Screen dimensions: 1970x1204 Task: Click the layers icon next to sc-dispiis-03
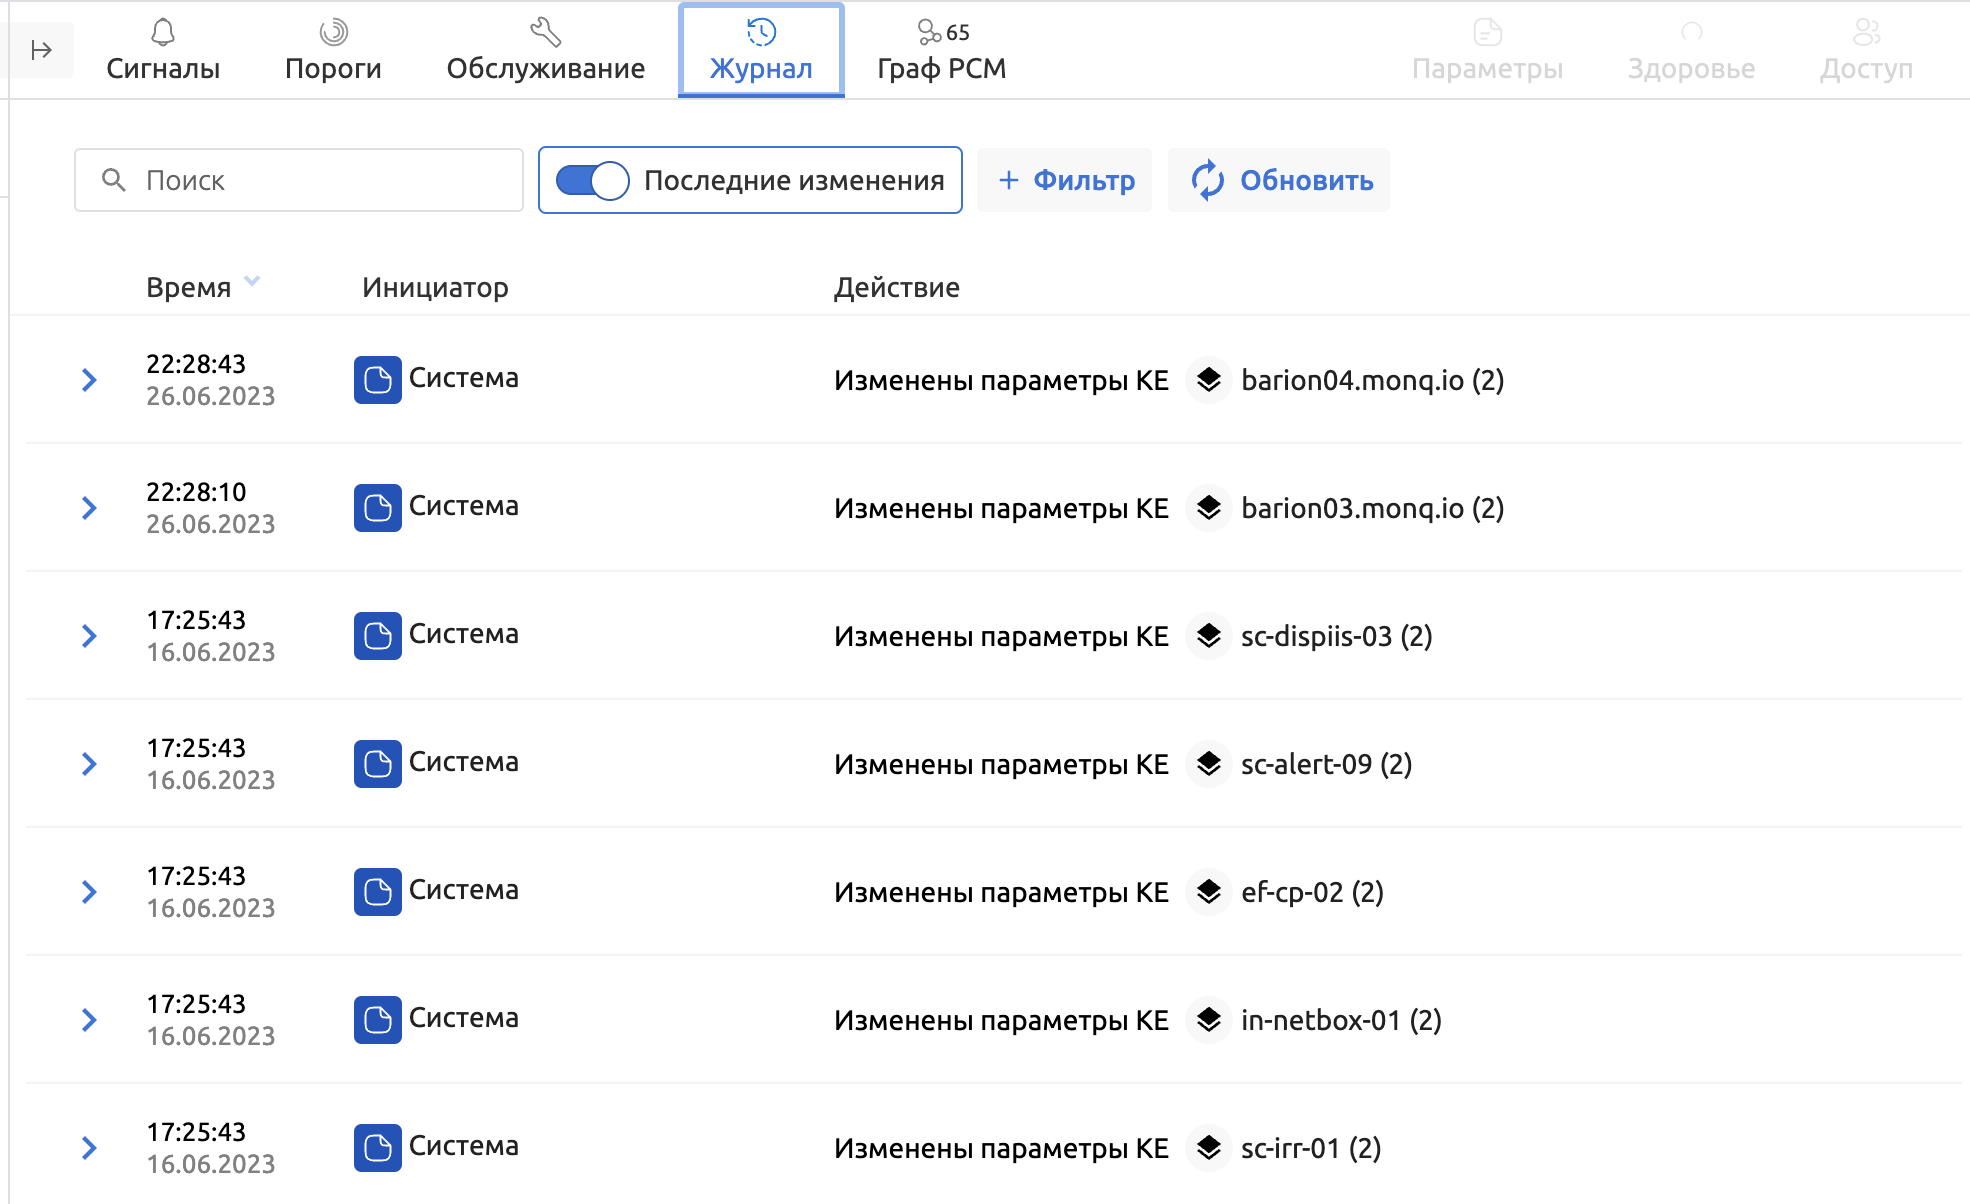pyautogui.click(x=1208, y=636)
